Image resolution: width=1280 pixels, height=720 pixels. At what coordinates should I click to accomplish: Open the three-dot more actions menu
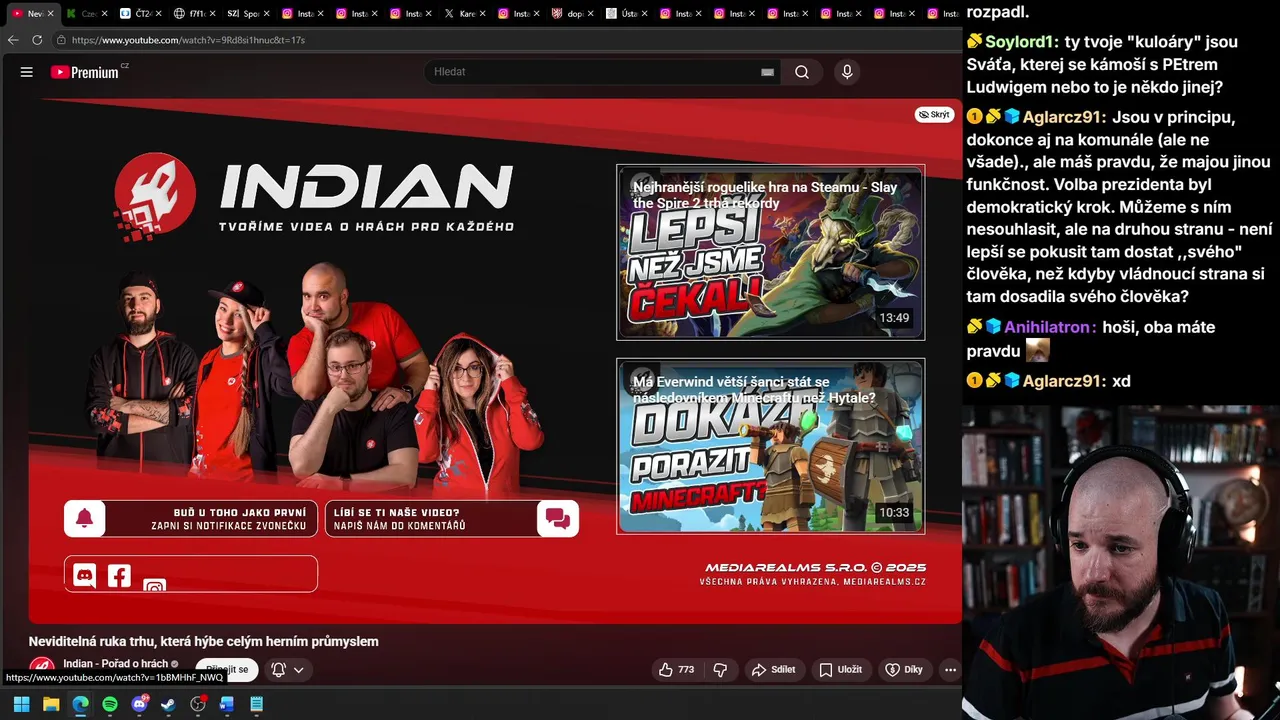[951, 670]
